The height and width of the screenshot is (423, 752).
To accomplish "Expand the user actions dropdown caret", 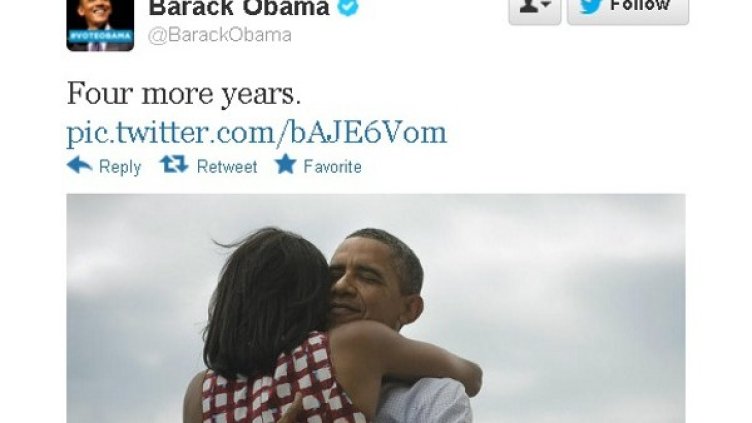I will (546, 5).
